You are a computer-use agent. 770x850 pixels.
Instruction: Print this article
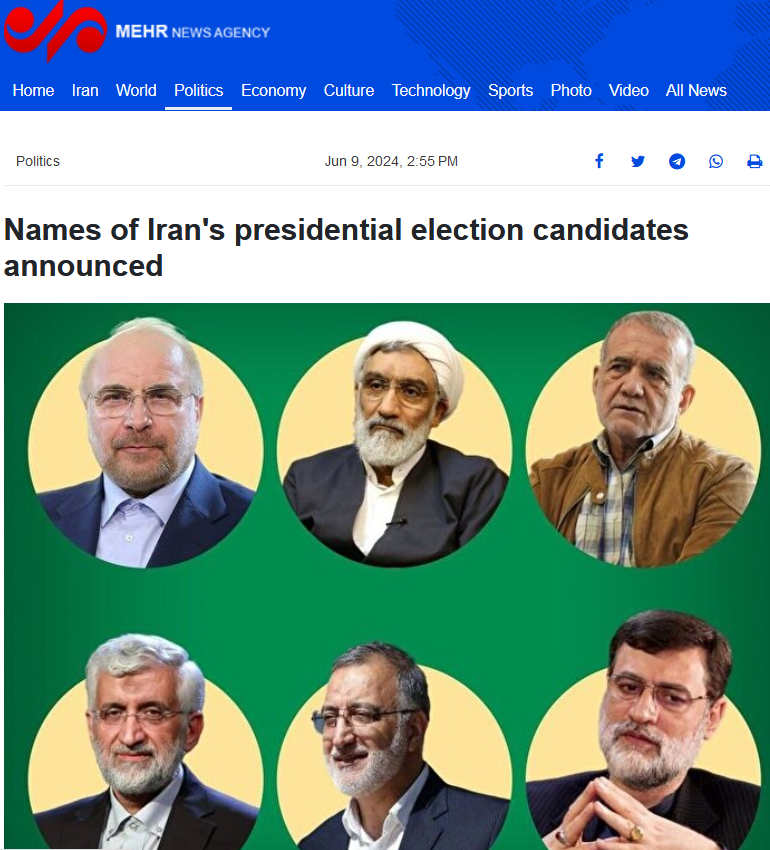[x=755, y=161]
